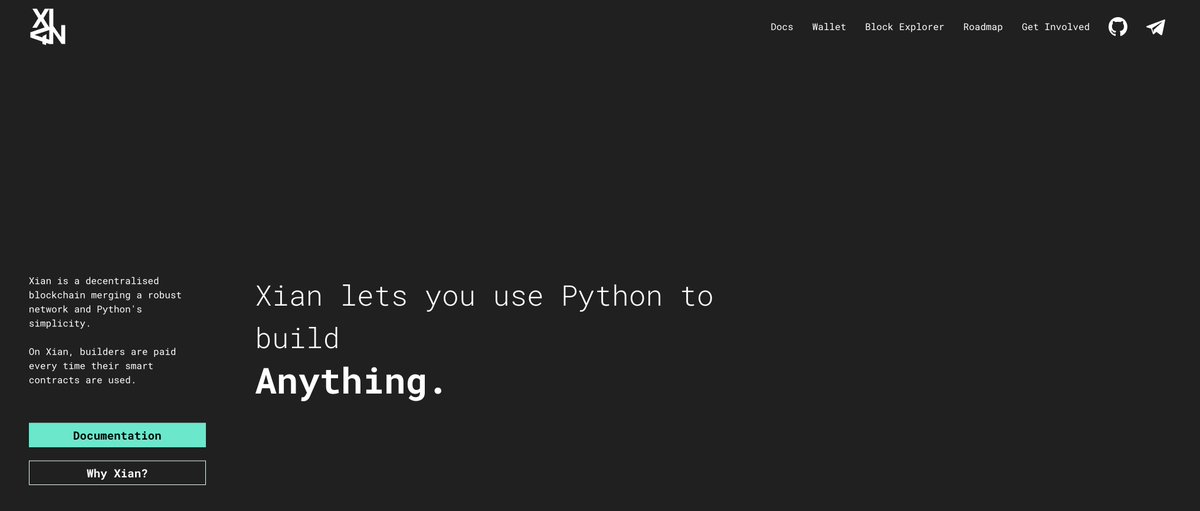Viewport: 1200px width, 511px height.
Task: Open Block Explorer from the navbar
Action: click(x=904, y=27)
